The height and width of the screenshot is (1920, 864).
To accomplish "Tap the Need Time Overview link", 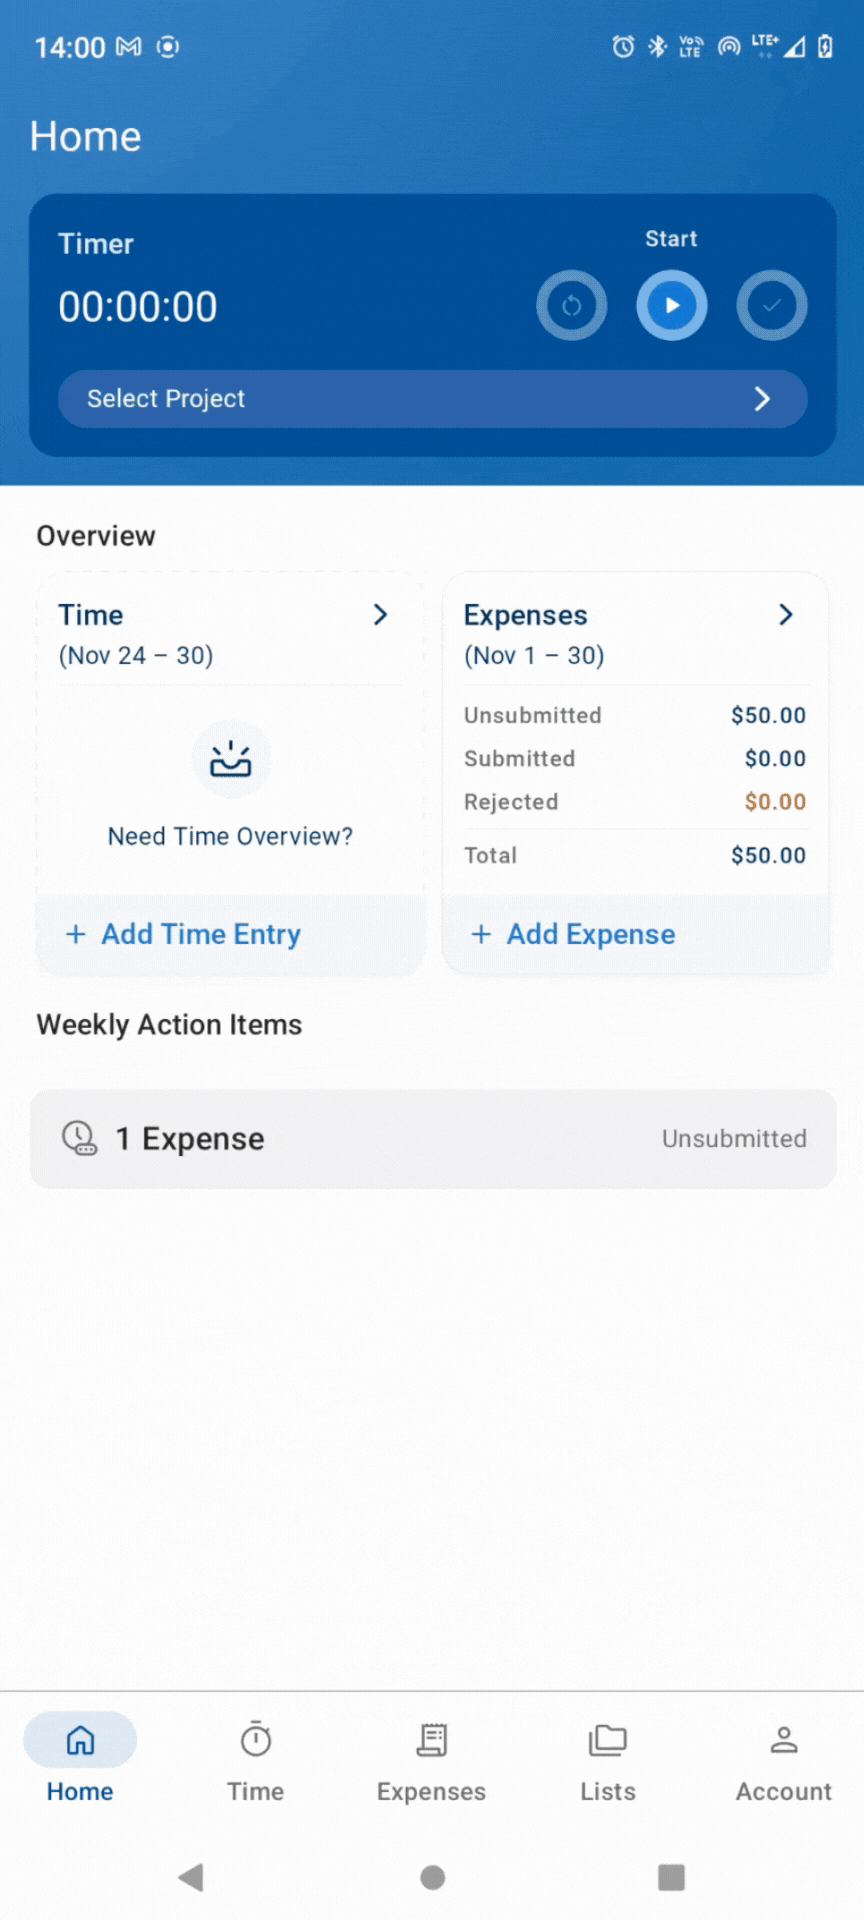I will click(230, 836).
